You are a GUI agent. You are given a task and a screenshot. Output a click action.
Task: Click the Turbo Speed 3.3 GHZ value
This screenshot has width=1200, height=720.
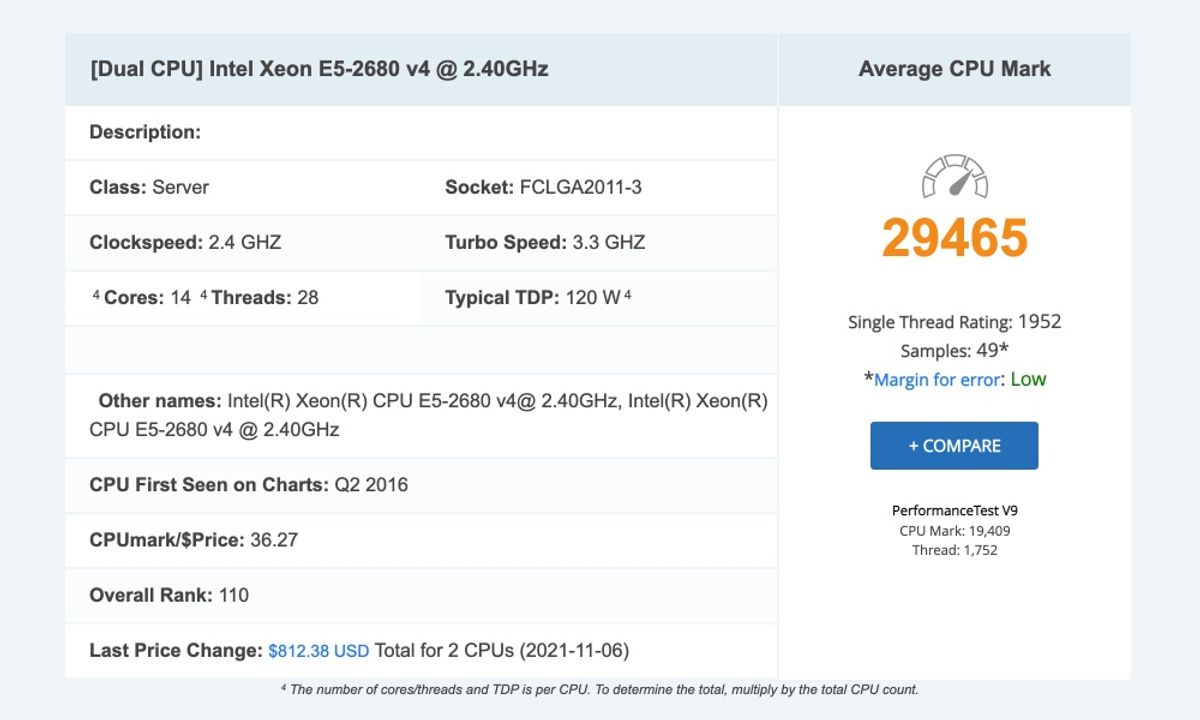click(608, 242)
